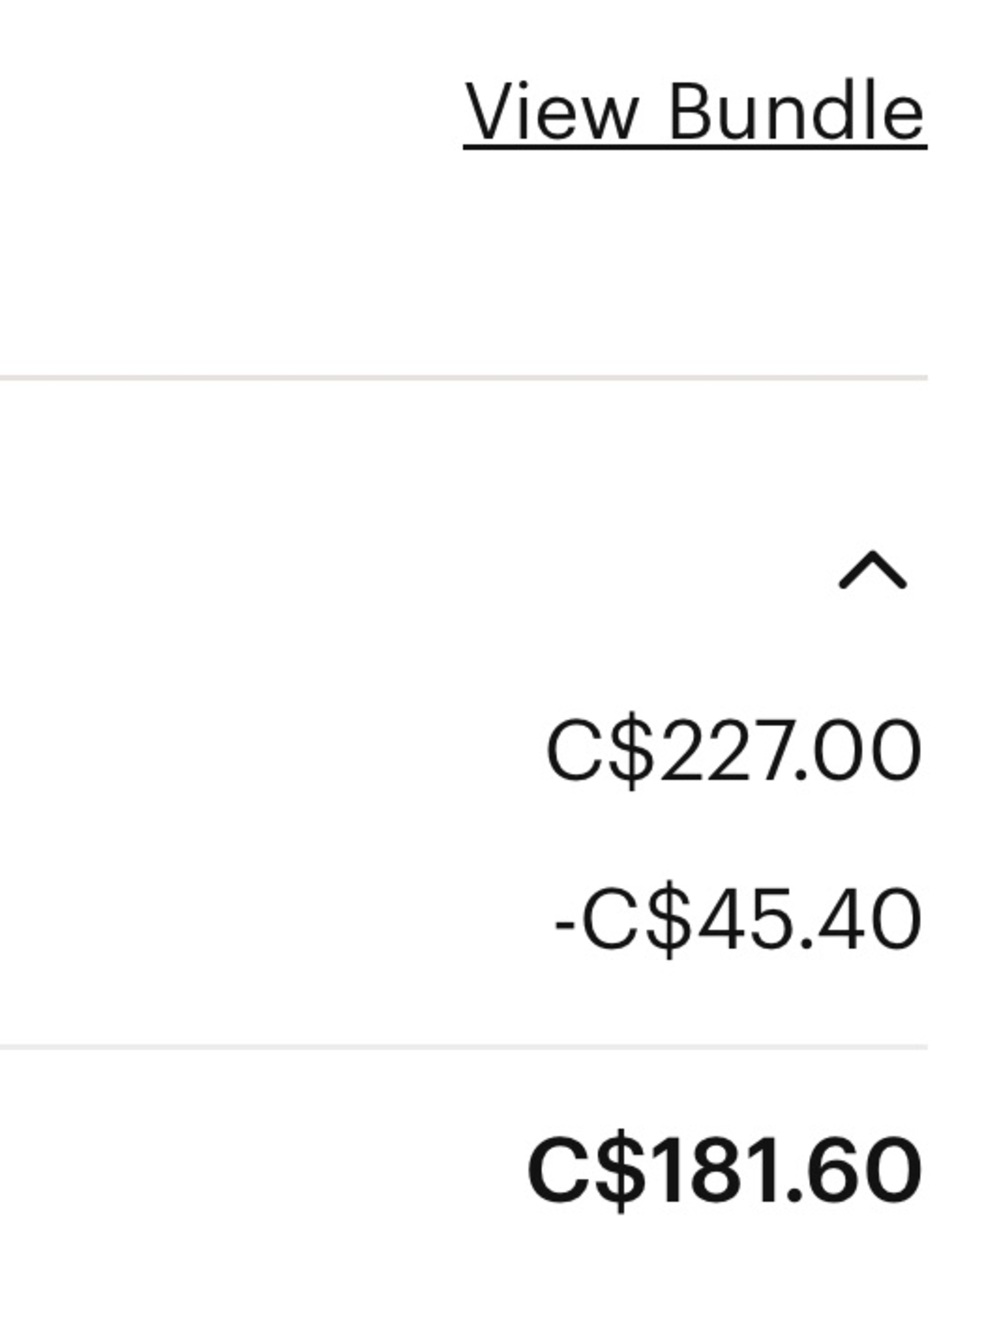
Task: Collapse the price breakdown with the chevron
Action: pos(873,571)
